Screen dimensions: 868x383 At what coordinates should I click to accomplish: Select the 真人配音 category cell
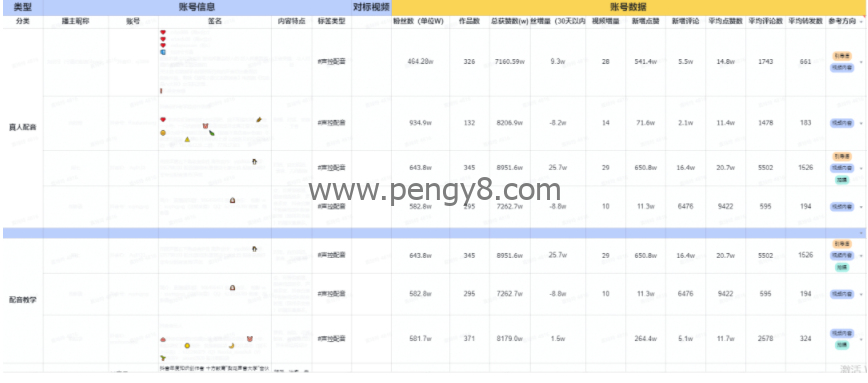[23, 128]
